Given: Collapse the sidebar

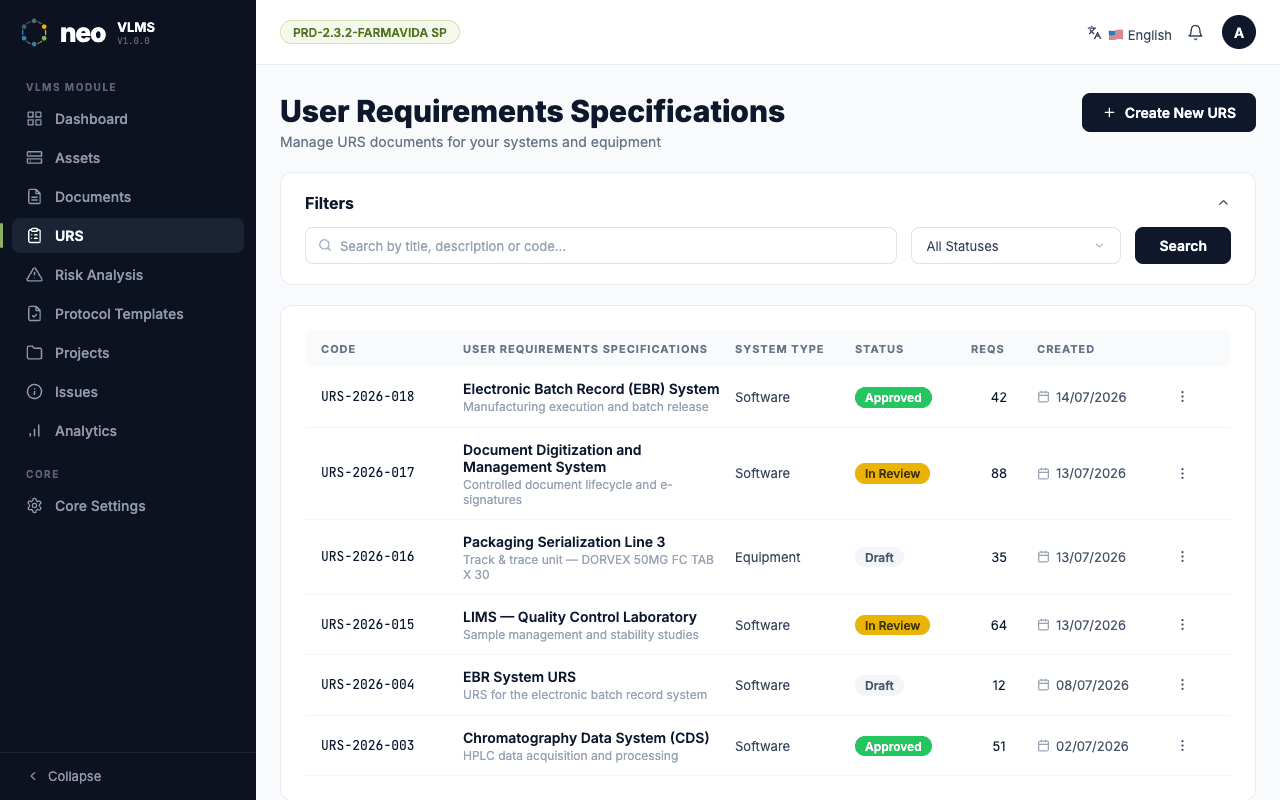Looking at the screenshot, I should pos(65,776).
